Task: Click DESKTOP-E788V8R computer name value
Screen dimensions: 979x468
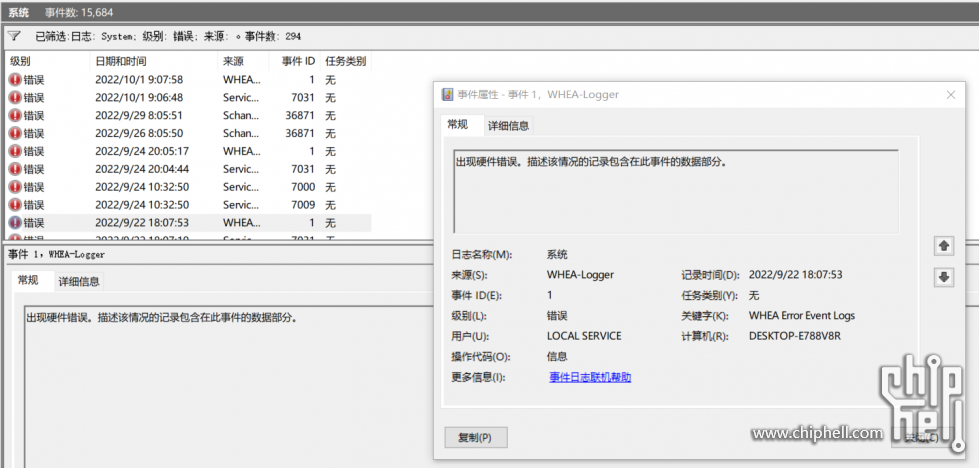Action: tap(795, 336)
